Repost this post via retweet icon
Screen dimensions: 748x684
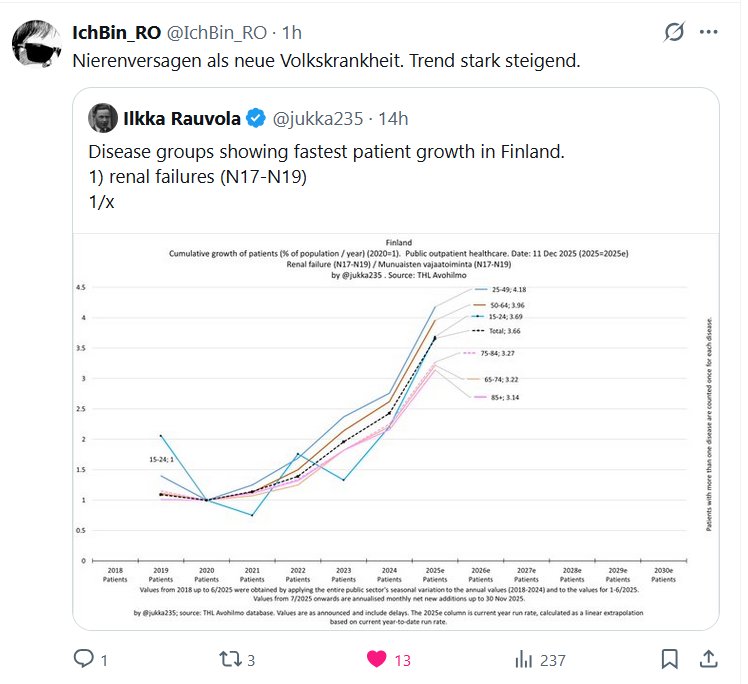pyautogui.click(x=232, y=659)
